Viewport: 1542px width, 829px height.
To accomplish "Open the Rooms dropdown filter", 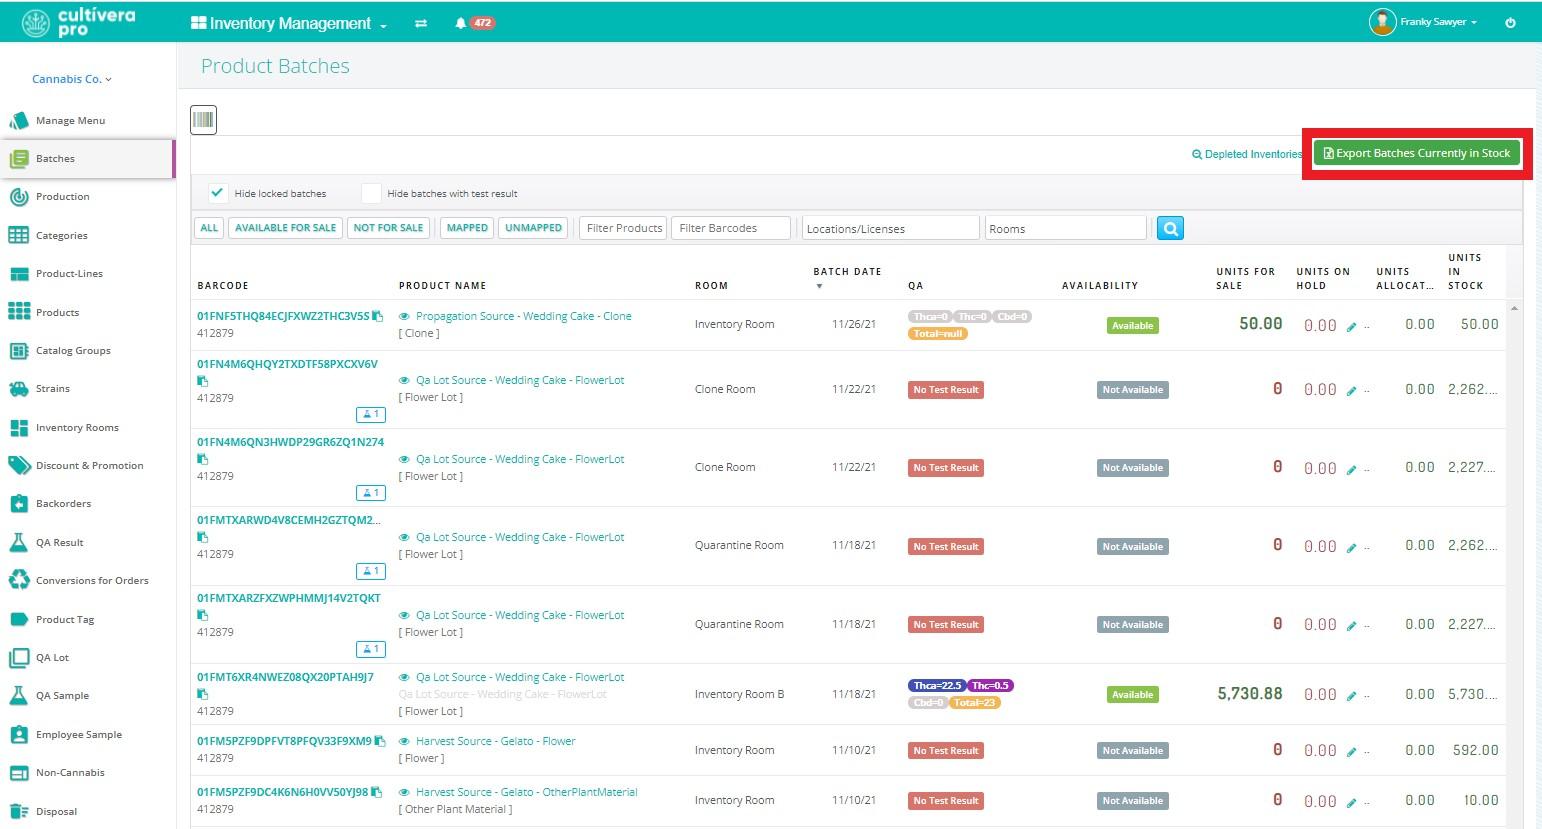I will pyautogui.click(x=1065, y=228).
